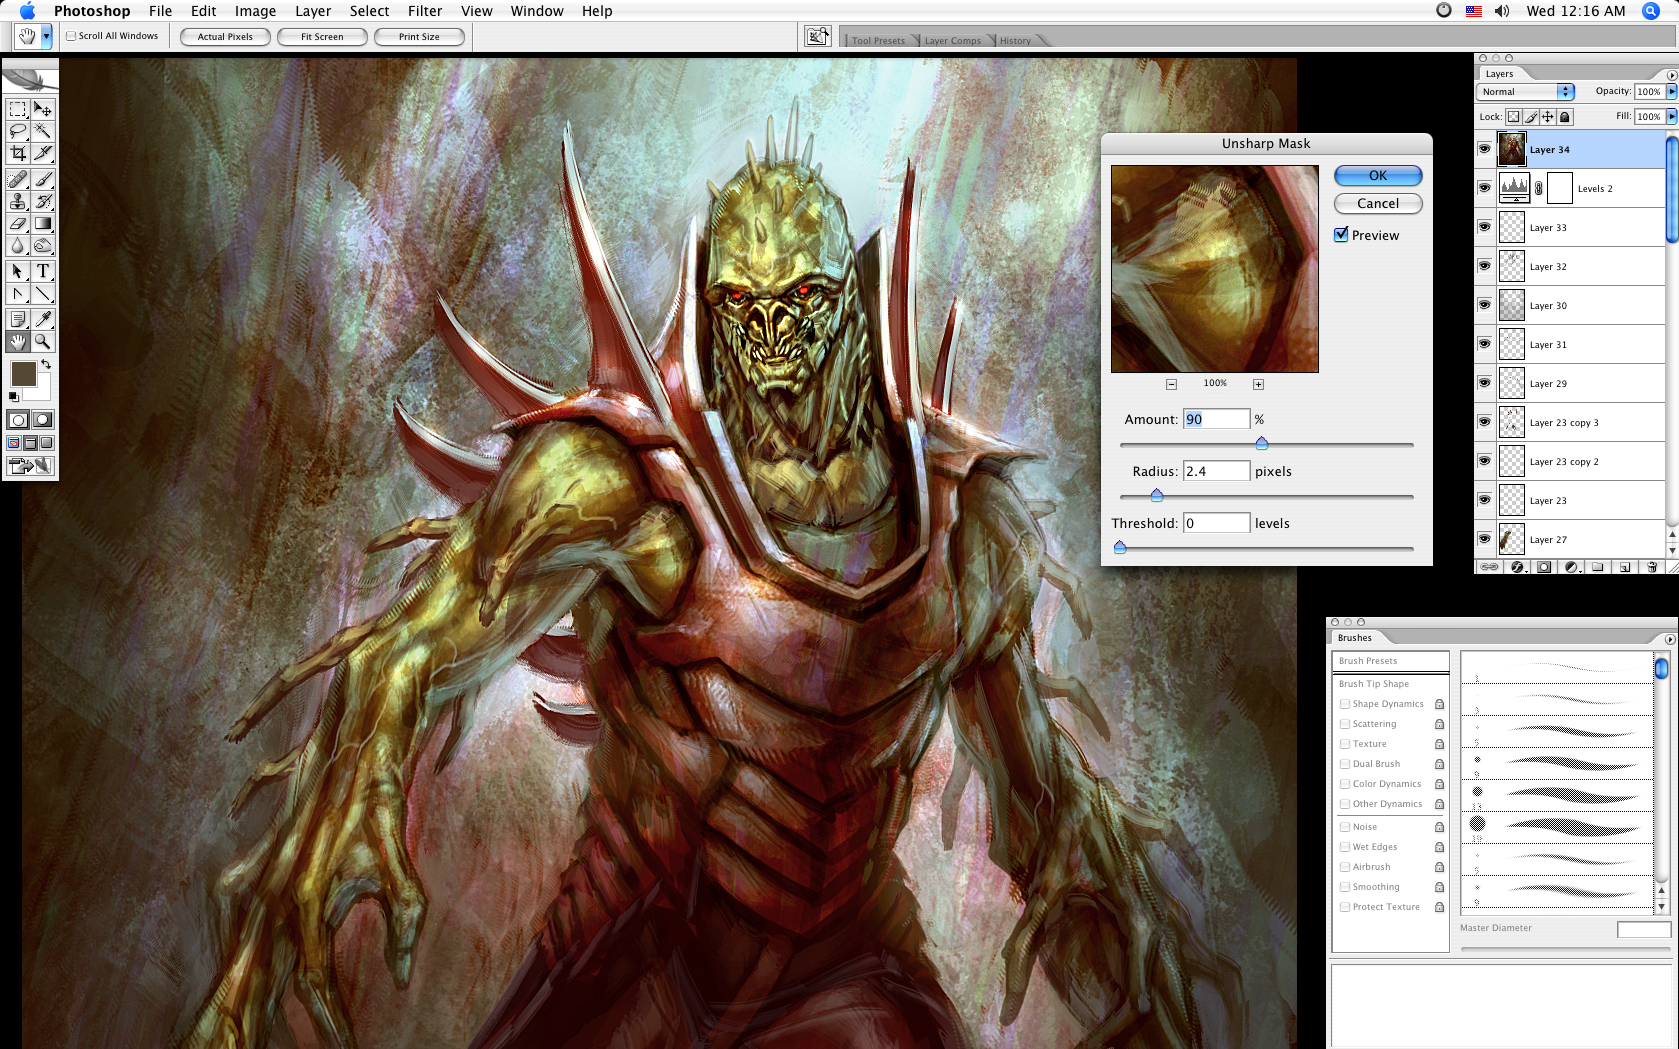Select the Notes tool

click(x=18, y=319)
